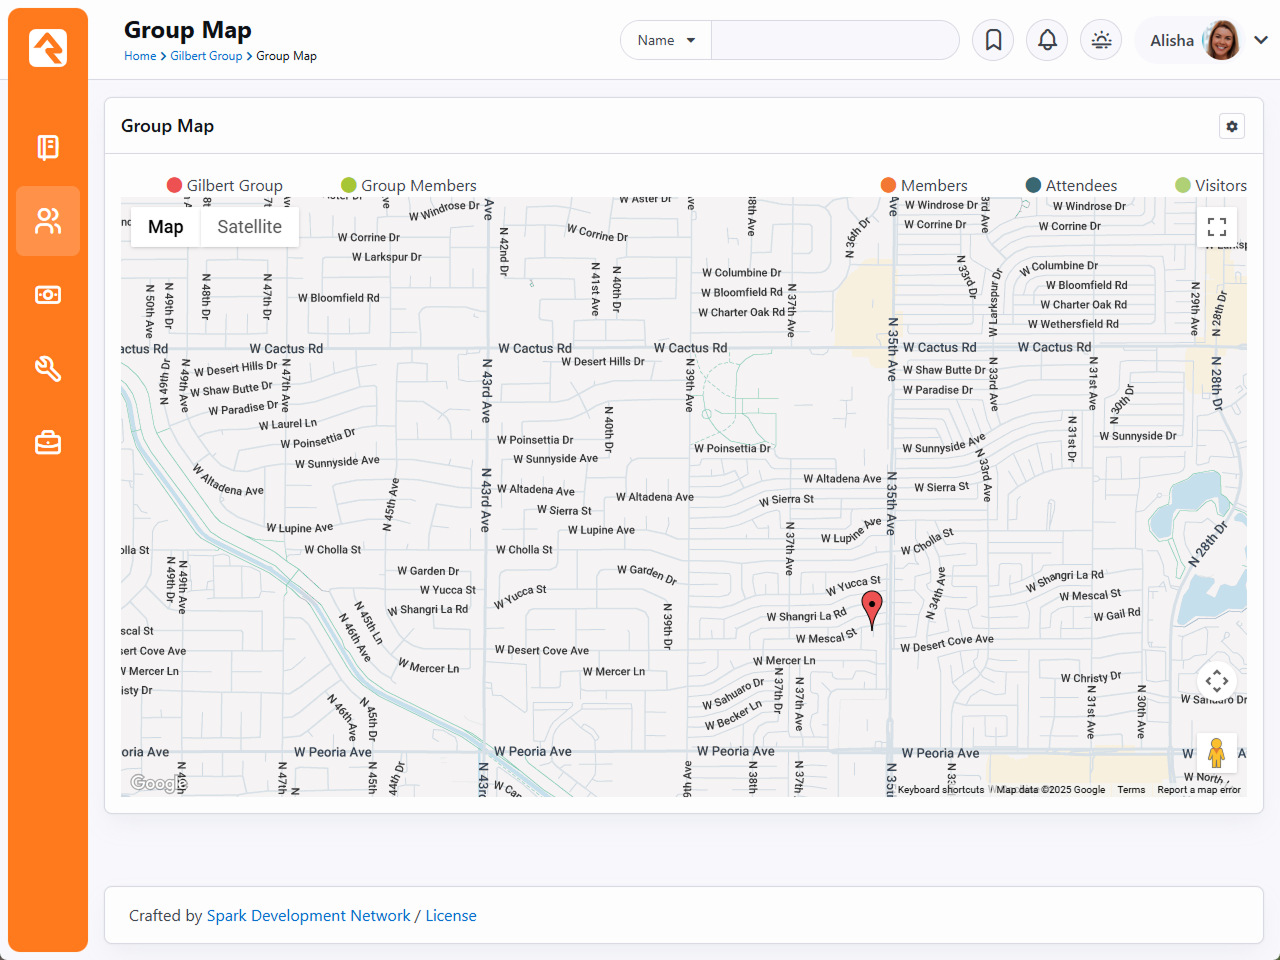Click the Rock logo icon in sidebar

48,47
